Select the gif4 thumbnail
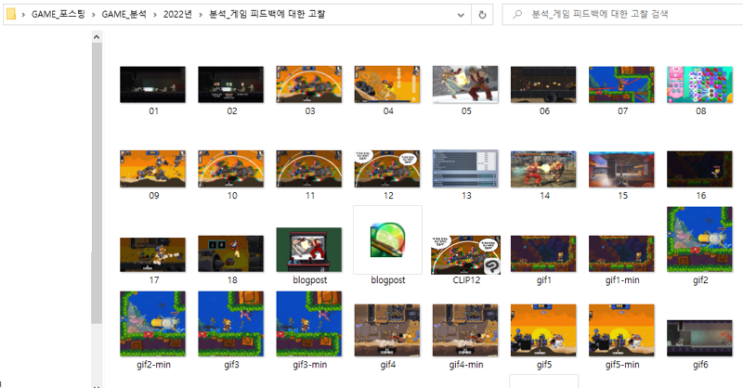The width and height of the screenshot is (743, 388). (x=387, y=330)
